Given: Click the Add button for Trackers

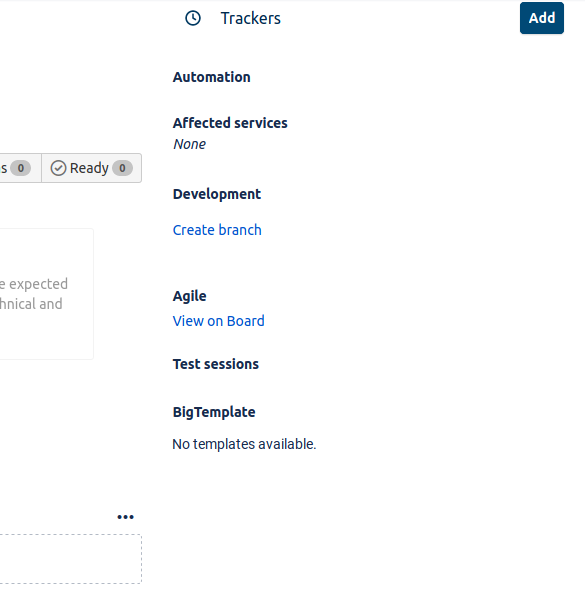Looking at the screenshot, I should point(542,18).
